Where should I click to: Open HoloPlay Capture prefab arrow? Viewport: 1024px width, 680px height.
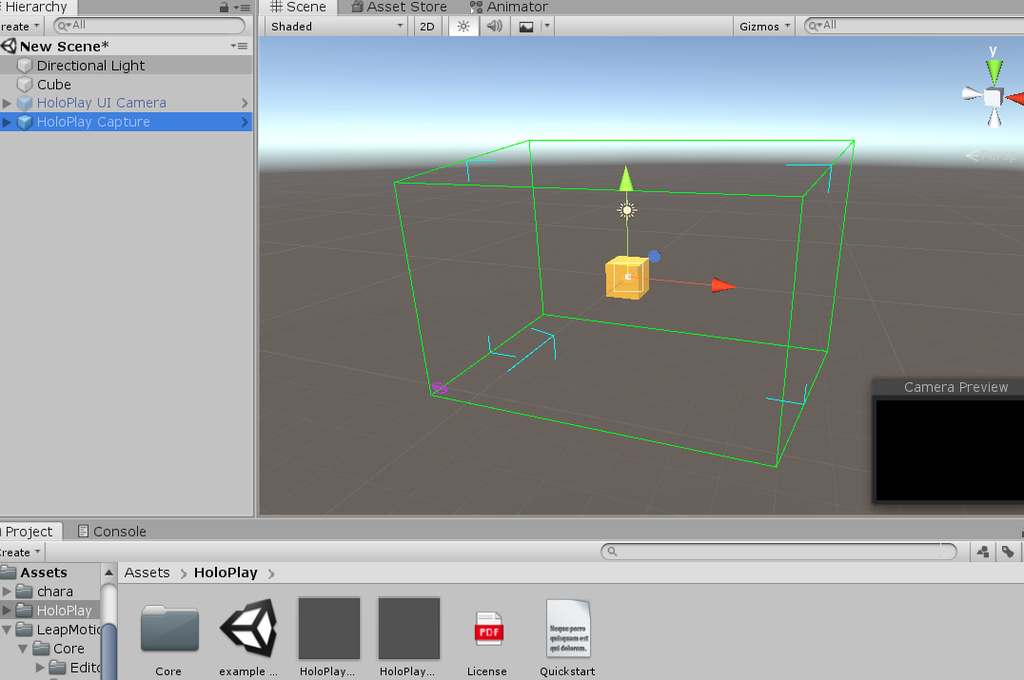[x=245, y=122]
